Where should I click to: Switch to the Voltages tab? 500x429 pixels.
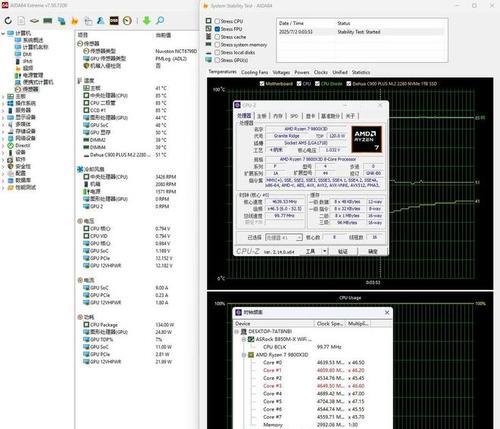(x=281, y=72)
